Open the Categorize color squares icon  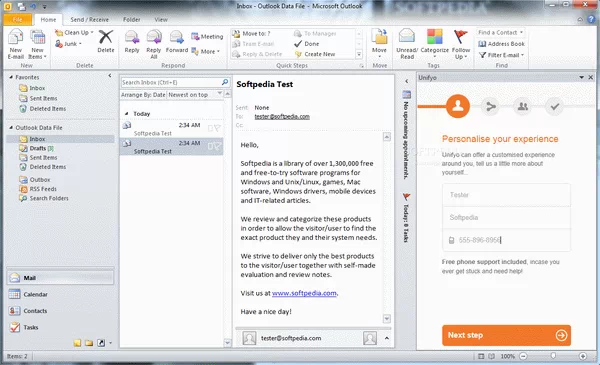[x=435, y=37]
